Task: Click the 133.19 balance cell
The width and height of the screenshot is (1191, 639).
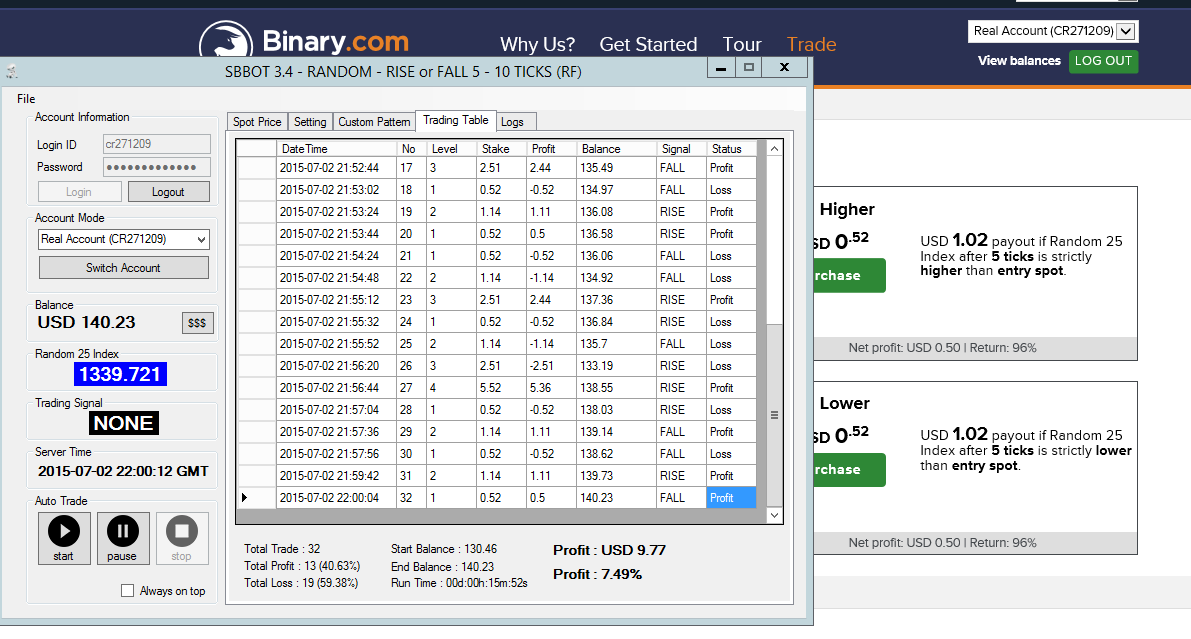Action: click(617, 365)
